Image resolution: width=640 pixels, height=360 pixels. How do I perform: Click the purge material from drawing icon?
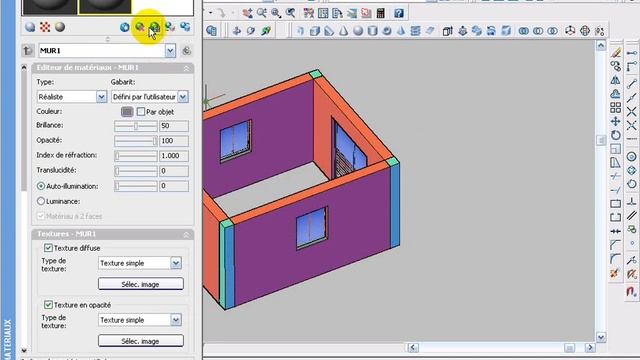(x=140, y=27)
